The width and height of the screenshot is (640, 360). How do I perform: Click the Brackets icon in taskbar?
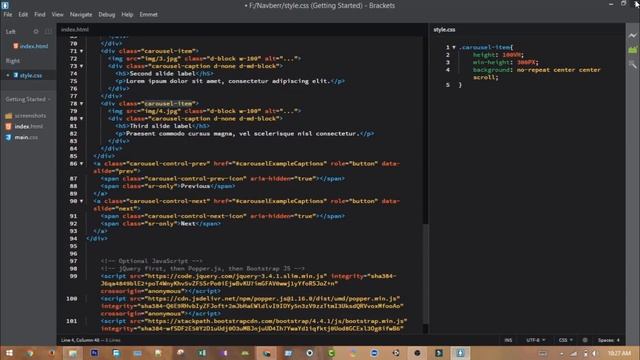(460, 353)
